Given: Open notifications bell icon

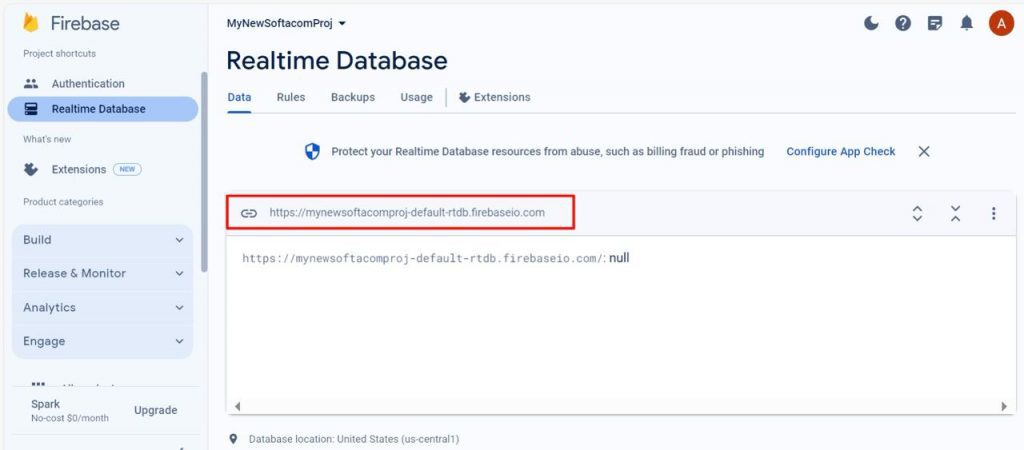Looking at the screenshot, I should pos(967,24).
